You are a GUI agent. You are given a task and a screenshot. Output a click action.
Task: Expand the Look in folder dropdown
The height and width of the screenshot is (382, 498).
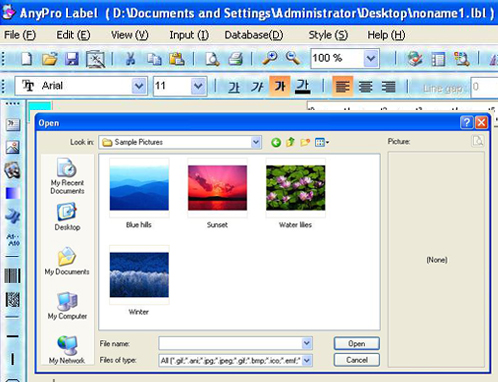pos(256,142)
